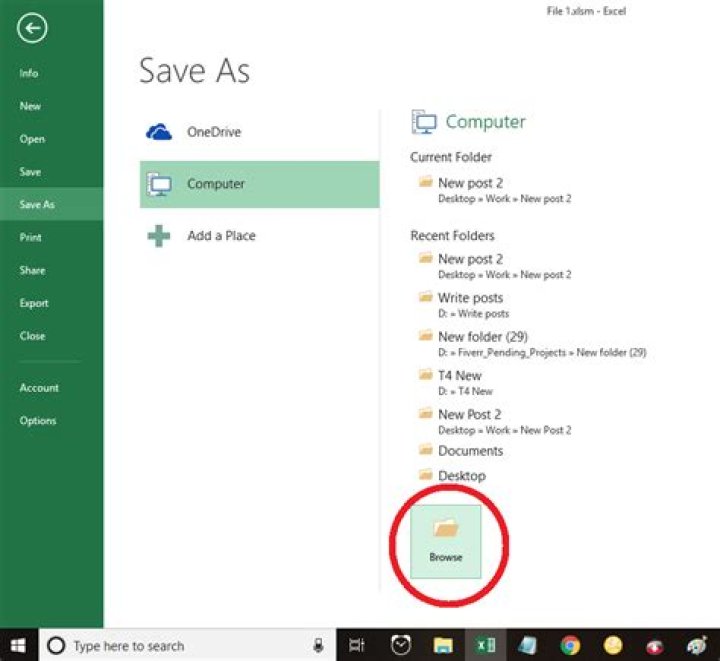Open Excel Options
The width and height of the screenshot is (720, 661).
[38, 420]
